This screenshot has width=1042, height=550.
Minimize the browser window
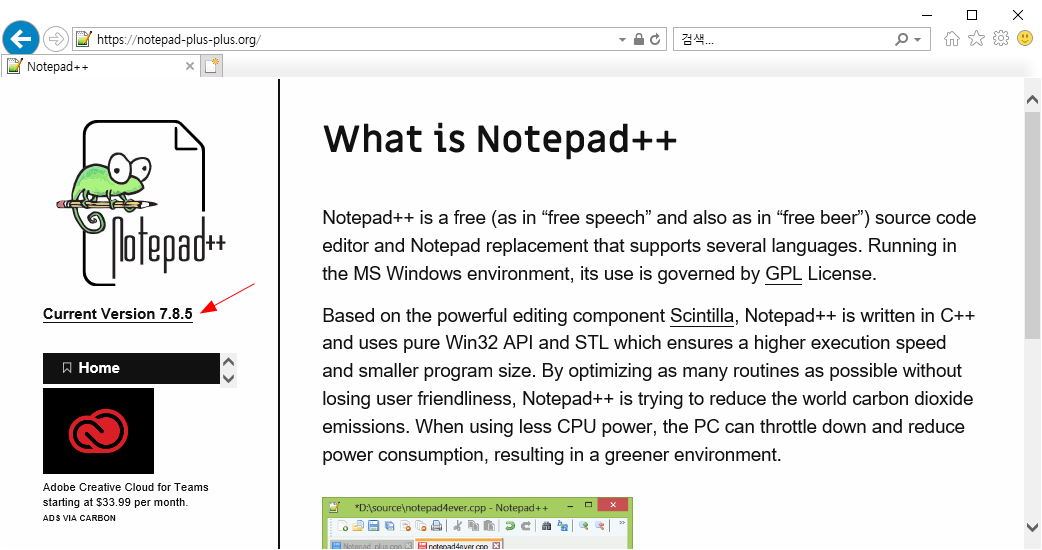pos(927,15)
